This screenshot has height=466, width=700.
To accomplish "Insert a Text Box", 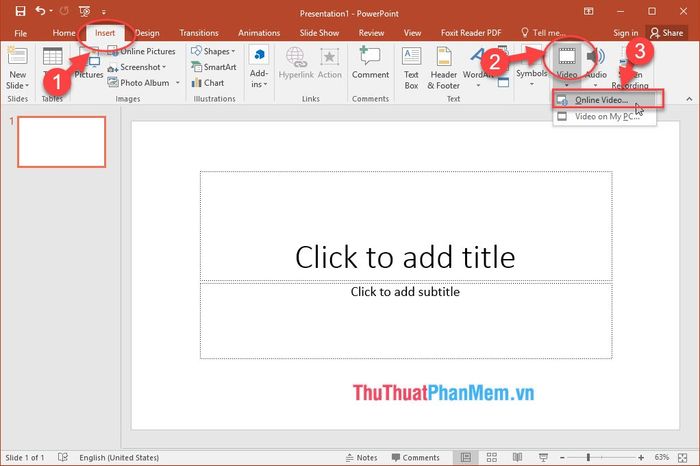I will pyautogui.click(x=411, y=67).
